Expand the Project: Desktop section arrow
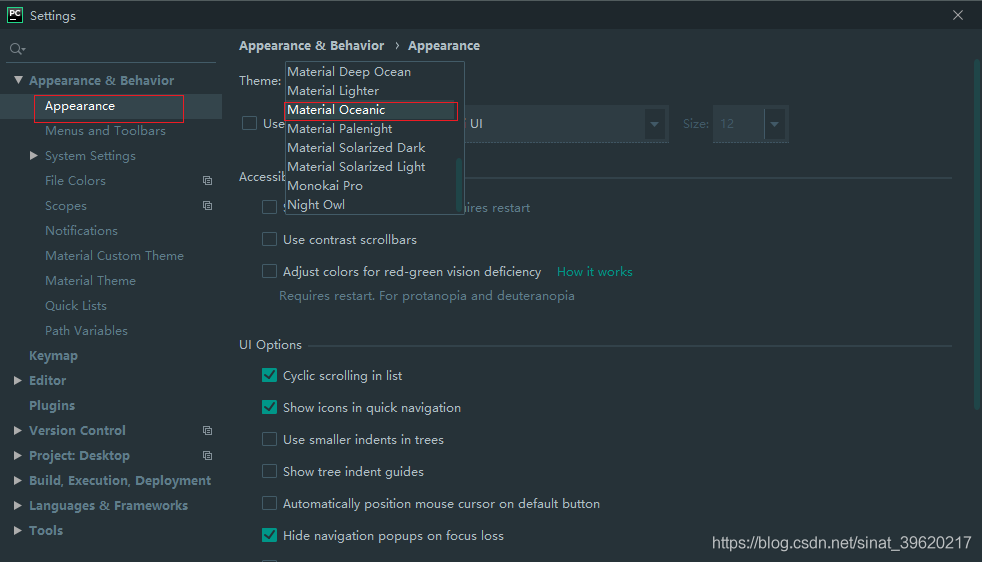Viewport: 982px width, 562px height. [x=18, y=455]
